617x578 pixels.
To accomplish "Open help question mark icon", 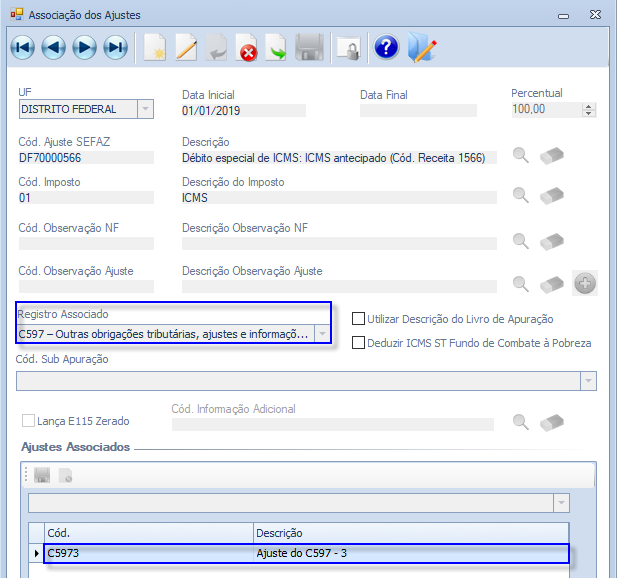I will point(386,47).
